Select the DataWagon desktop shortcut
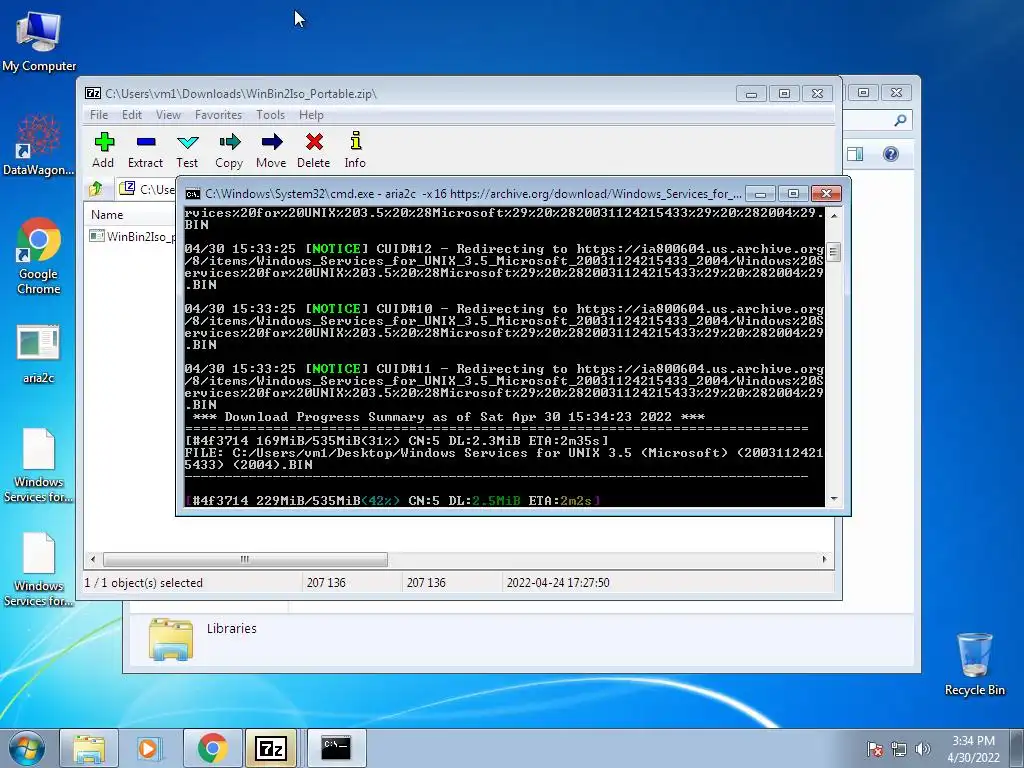This screenshot has width=1024, height=768. [x=39, y=145]
